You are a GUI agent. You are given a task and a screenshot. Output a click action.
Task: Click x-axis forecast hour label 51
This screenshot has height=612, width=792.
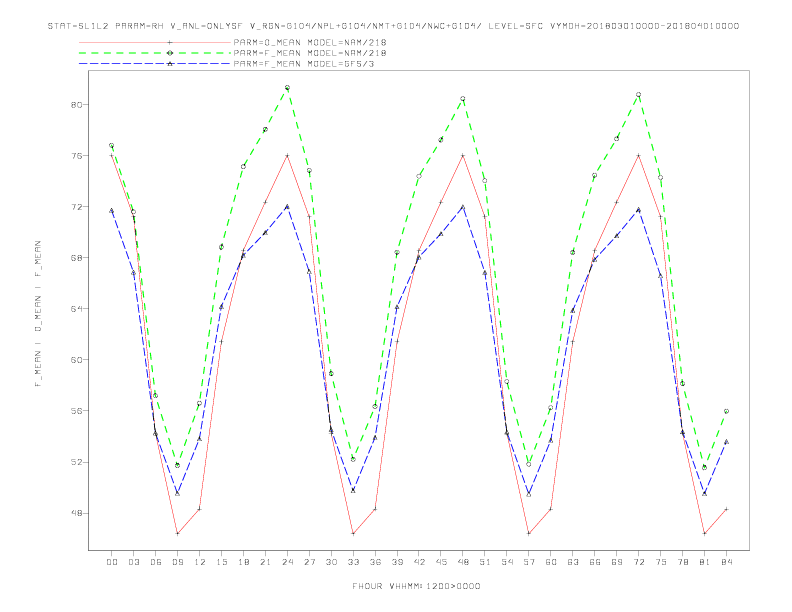tap(485, 562)
